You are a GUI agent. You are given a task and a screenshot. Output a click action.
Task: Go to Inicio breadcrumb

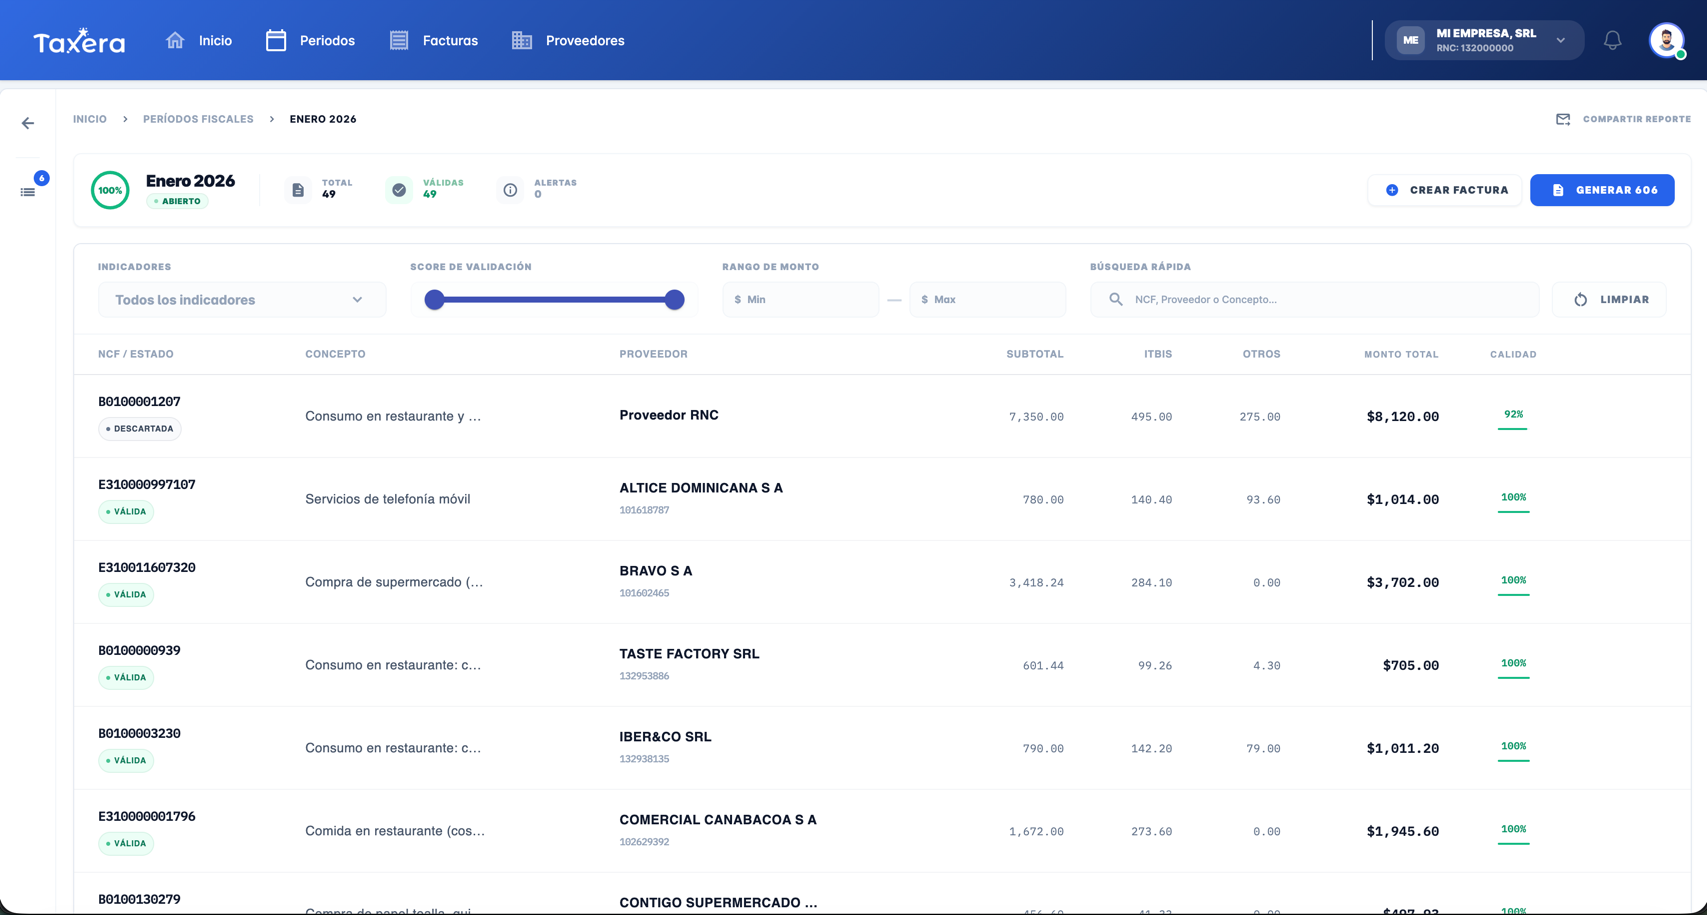point(90,119)
